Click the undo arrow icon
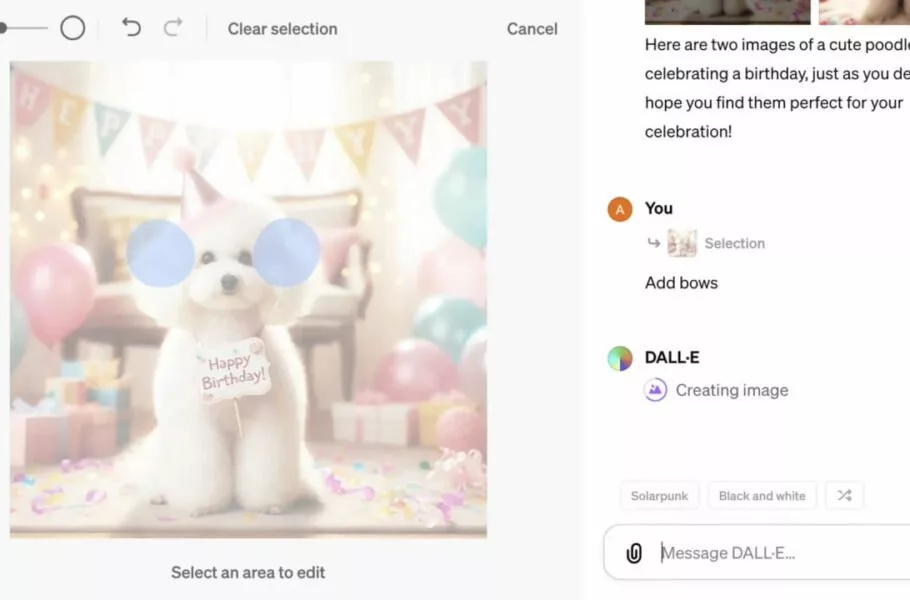910x600 pixels. (x=131, y=28)
